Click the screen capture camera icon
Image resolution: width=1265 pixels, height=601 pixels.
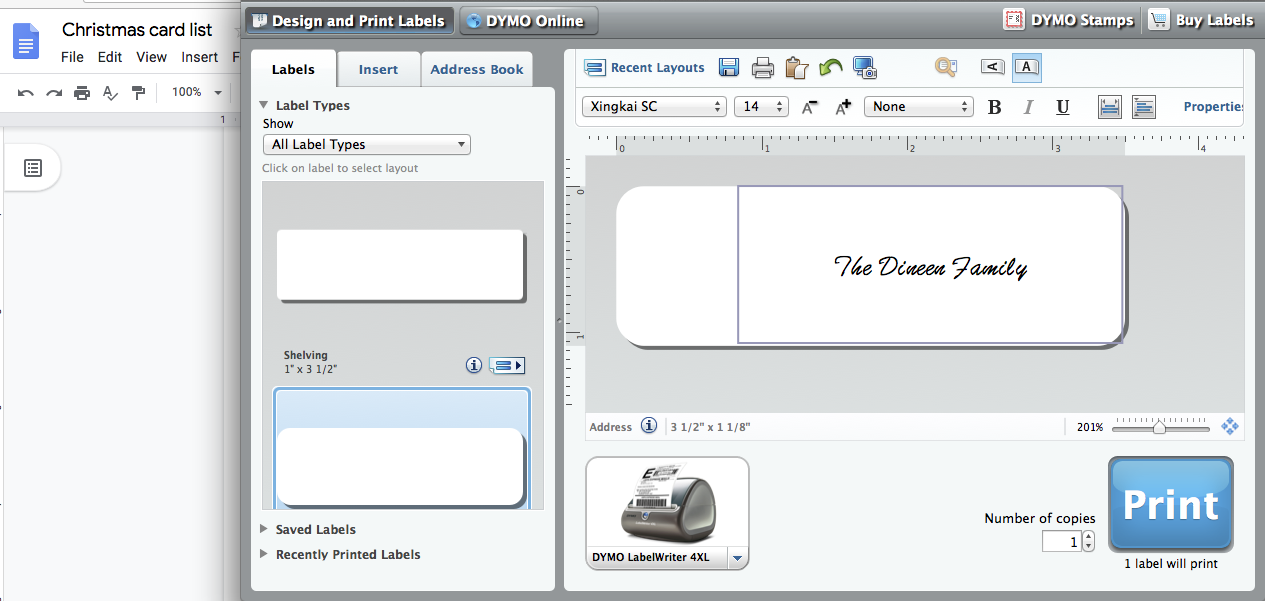(x=865, y=68)
